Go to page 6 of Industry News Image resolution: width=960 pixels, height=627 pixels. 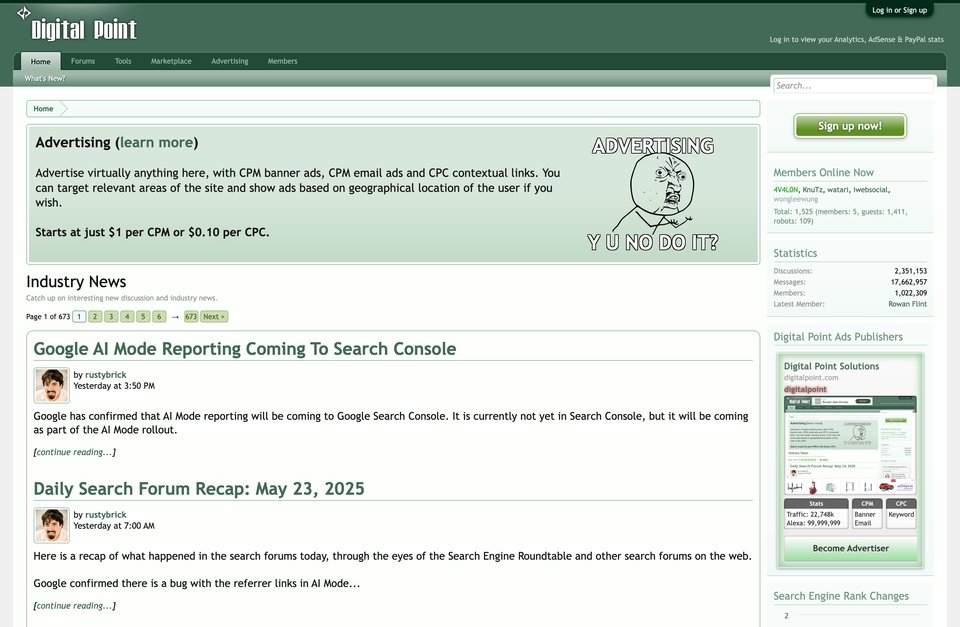(159, 317)
